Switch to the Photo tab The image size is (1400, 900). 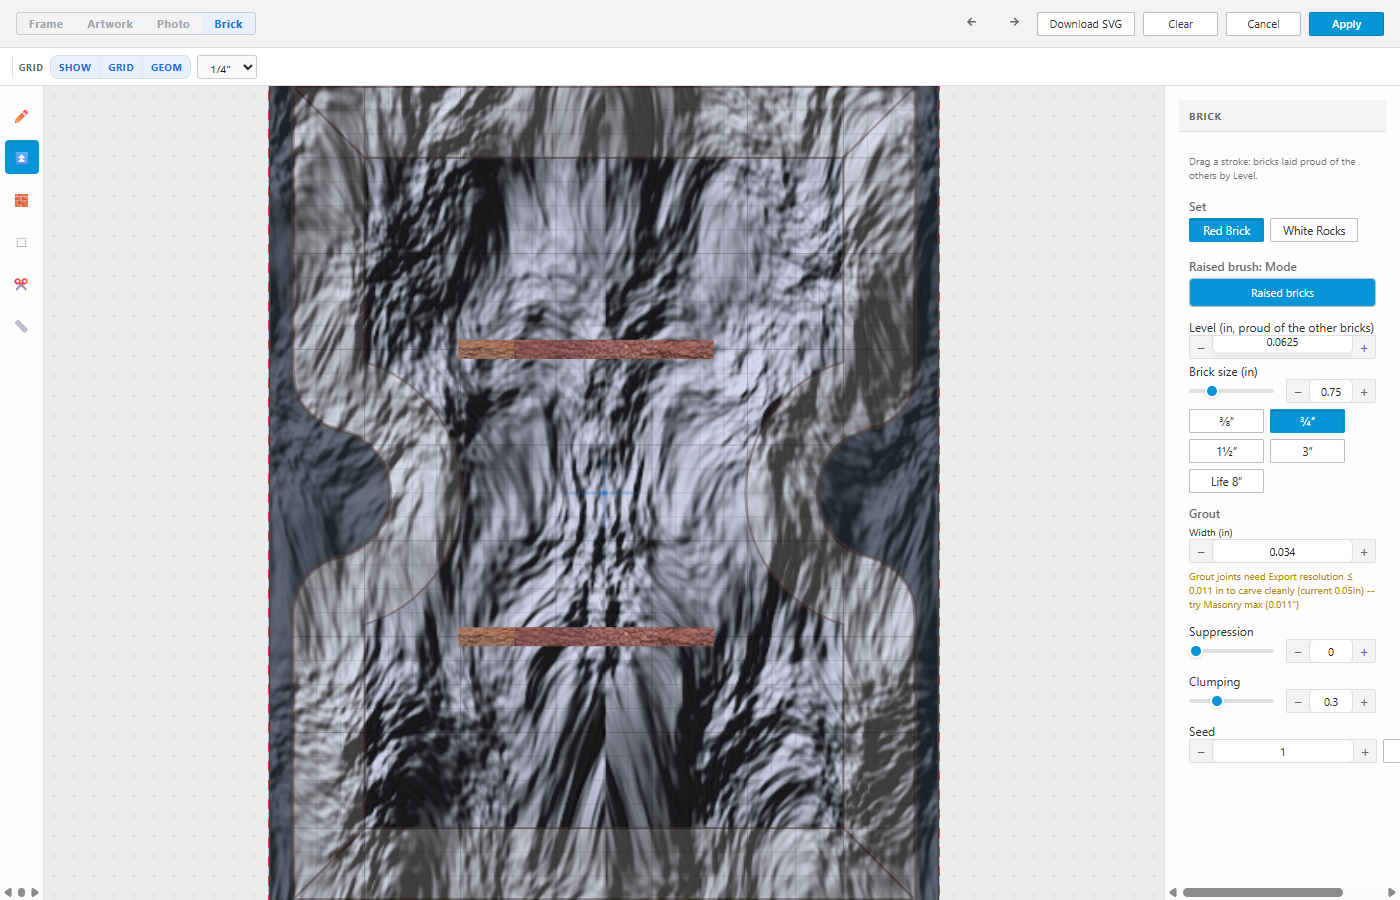click(x=173, y=24)
